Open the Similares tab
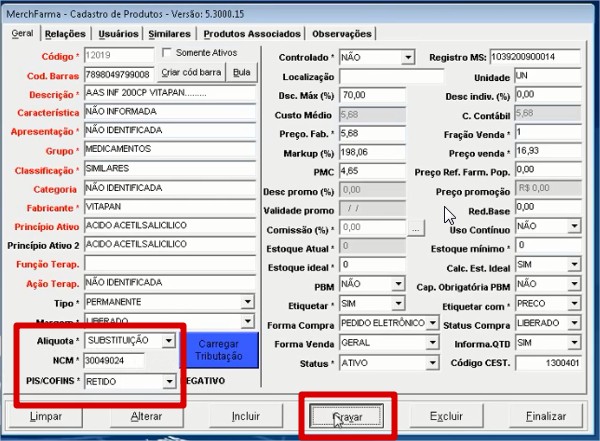This screenshot has width=600, height=441. tap(168, 34)
